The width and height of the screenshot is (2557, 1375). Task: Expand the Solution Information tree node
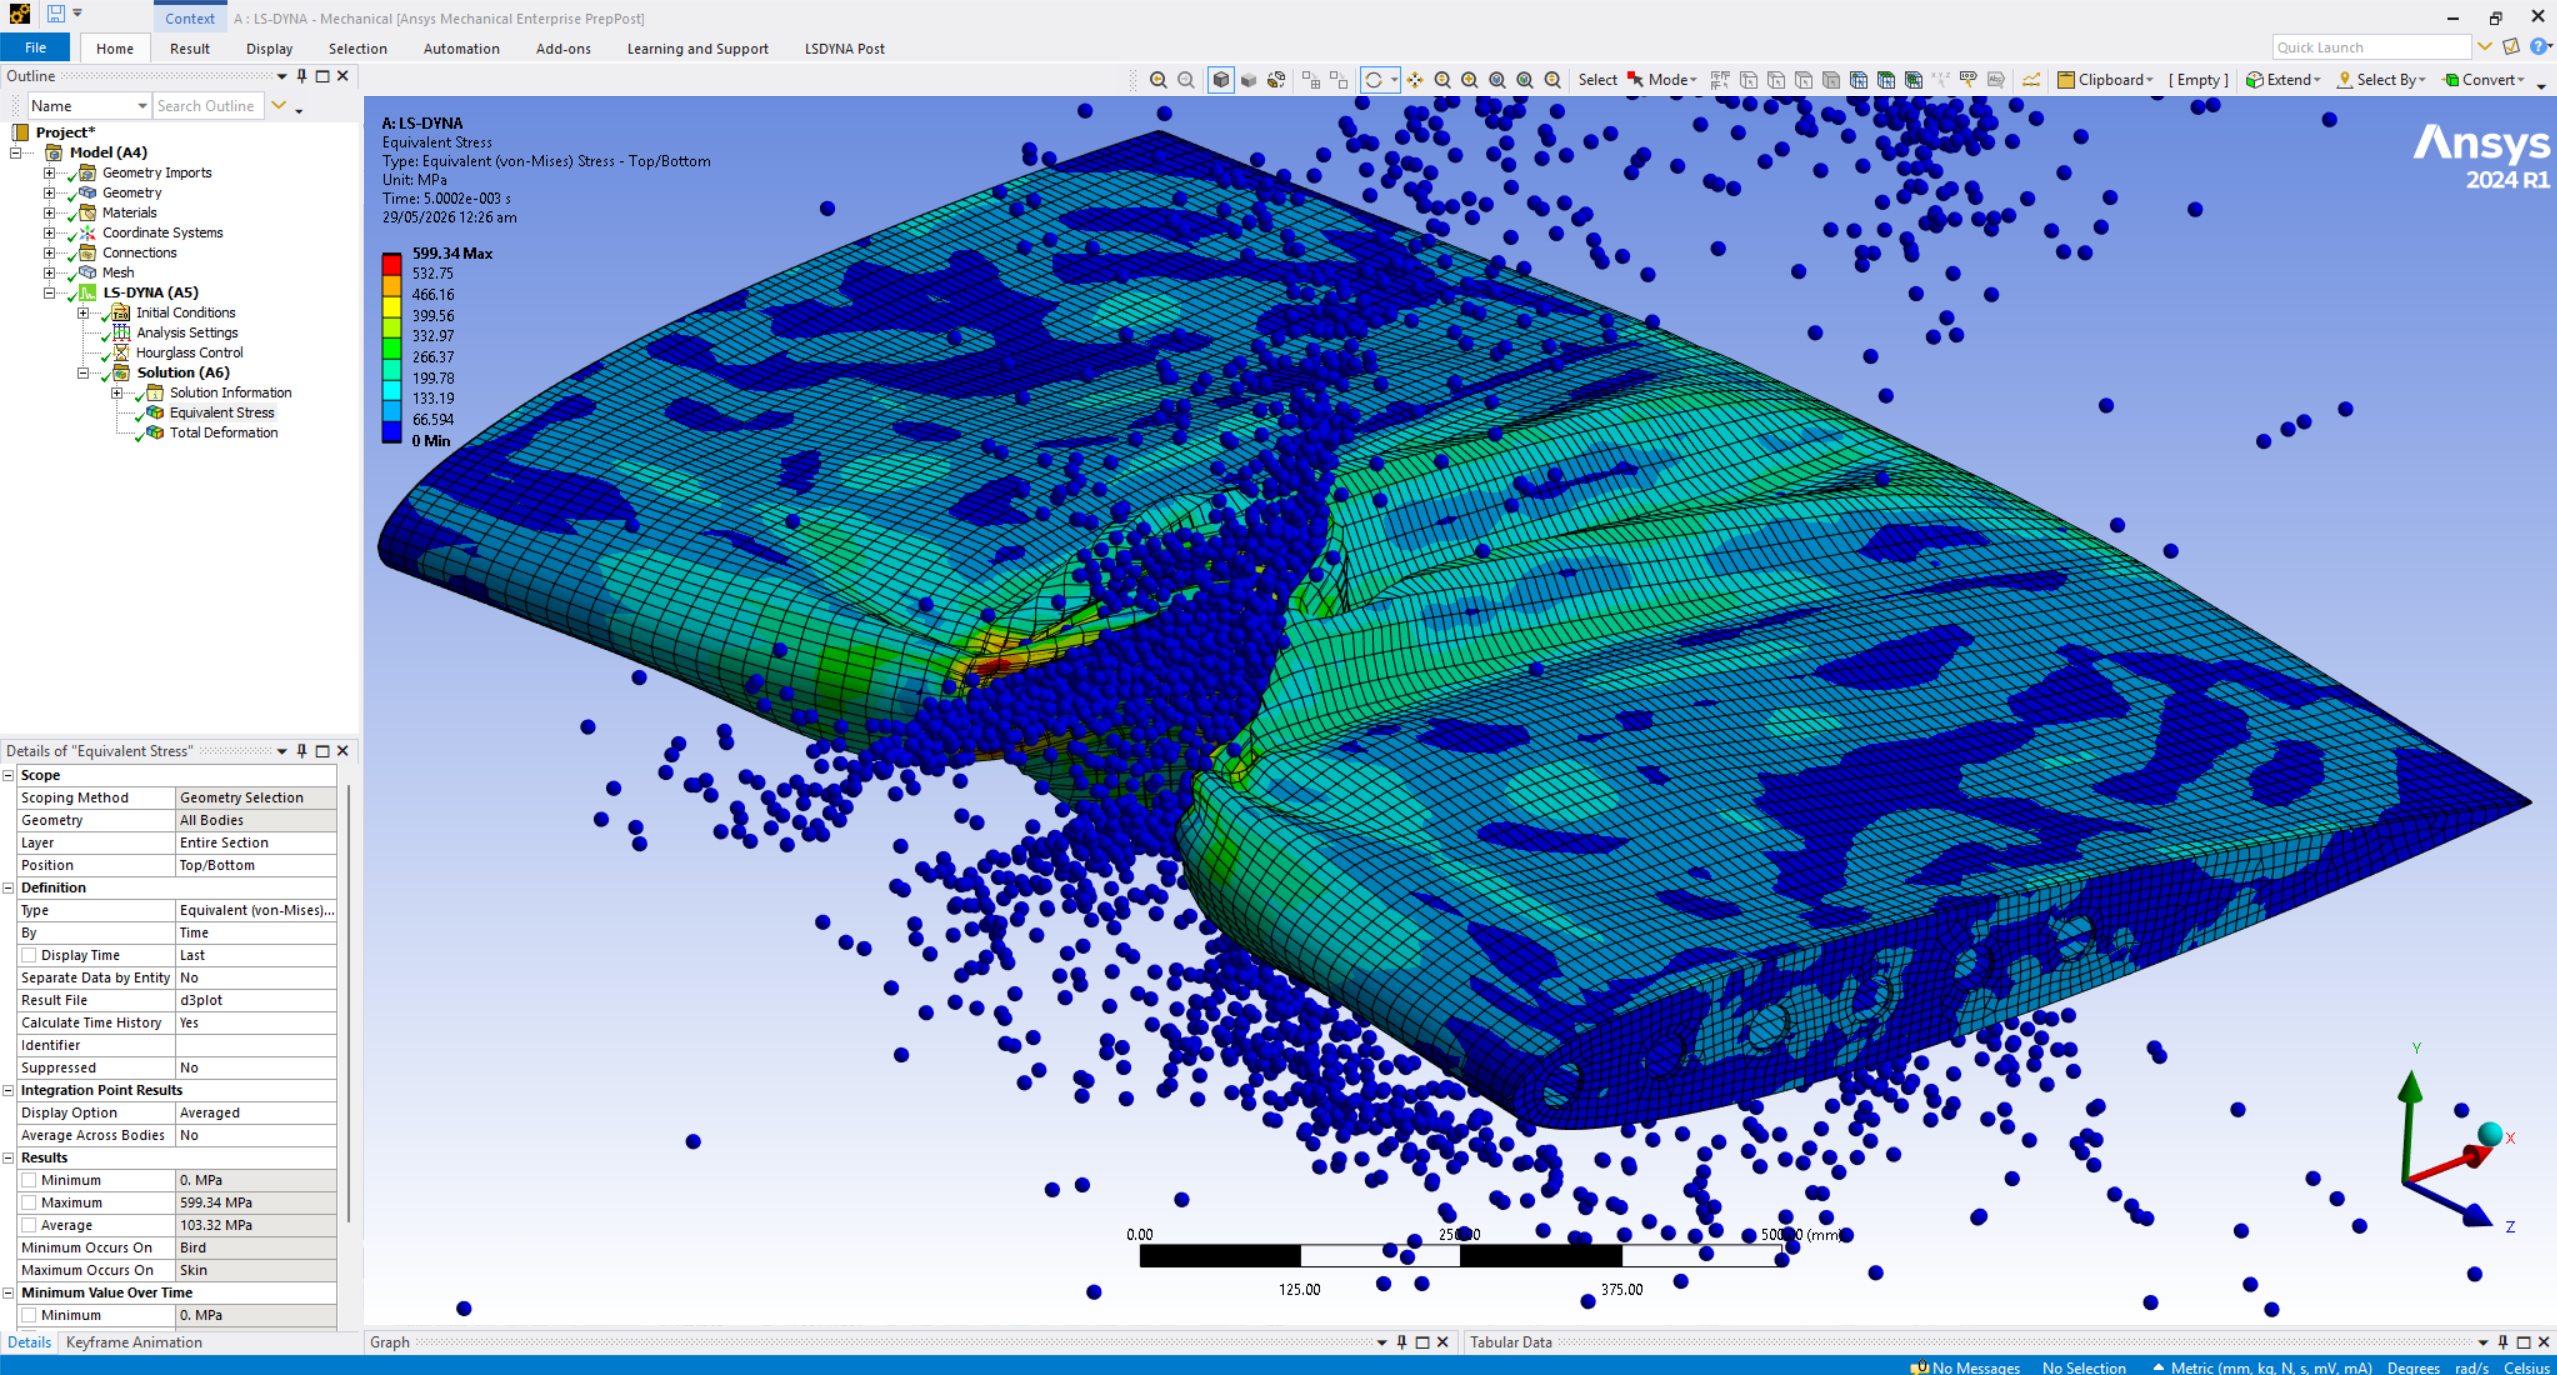[x=117, y=393]
